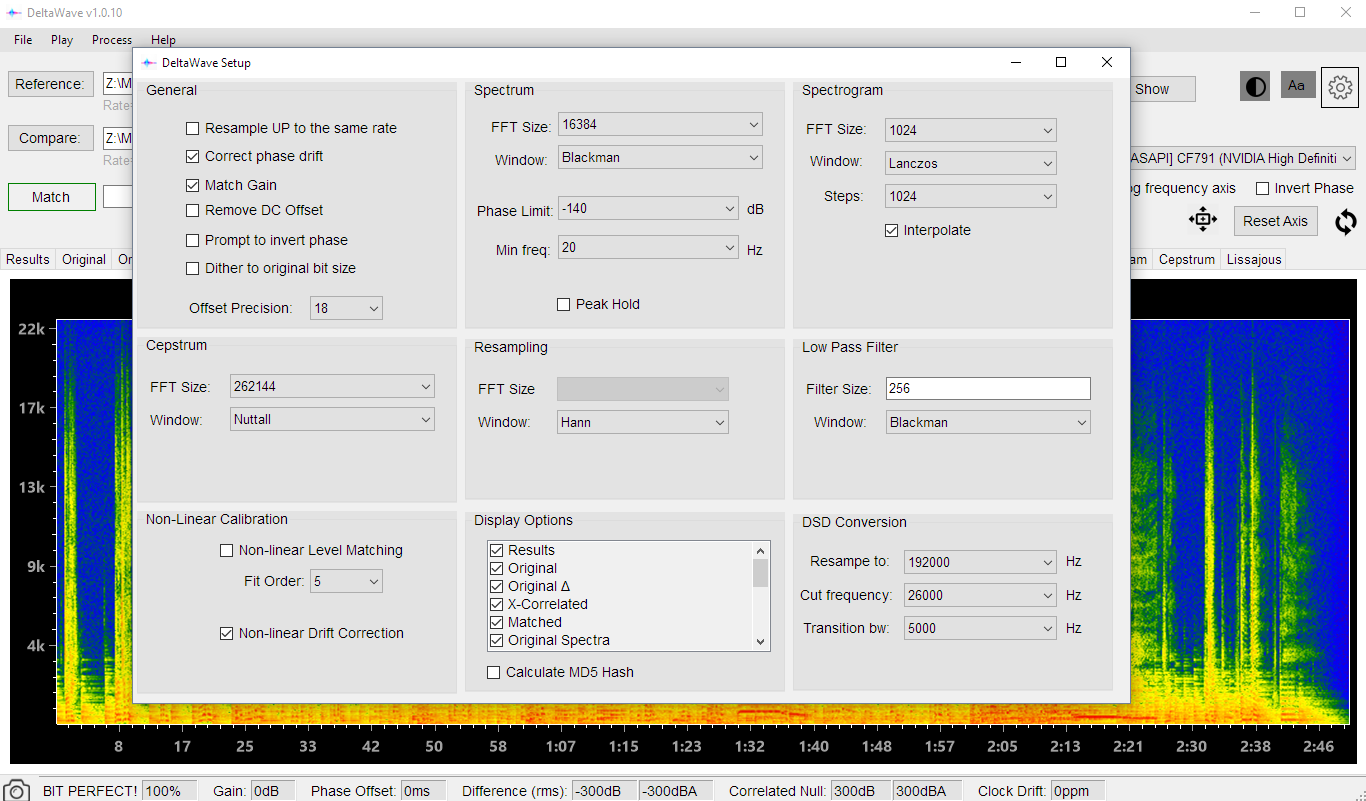This screenshot has width=1366, height=801.
Task: Switch to the Lissajous tab
Action: click(x=1254, y=259)
